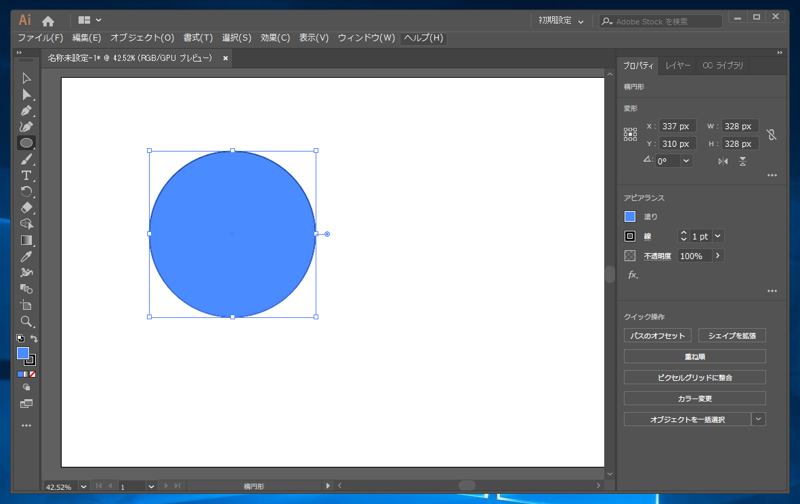Change the screen mode icon
This screenshot has width=800, height=504.
(x=27, y=404)
